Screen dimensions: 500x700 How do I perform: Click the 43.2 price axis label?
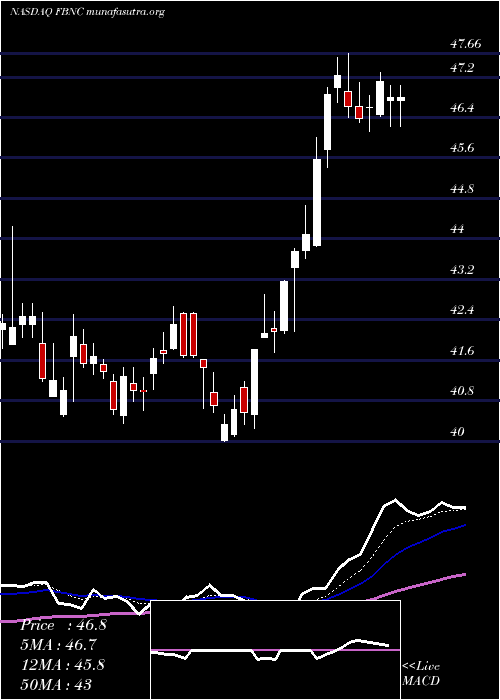click(463, 270)
